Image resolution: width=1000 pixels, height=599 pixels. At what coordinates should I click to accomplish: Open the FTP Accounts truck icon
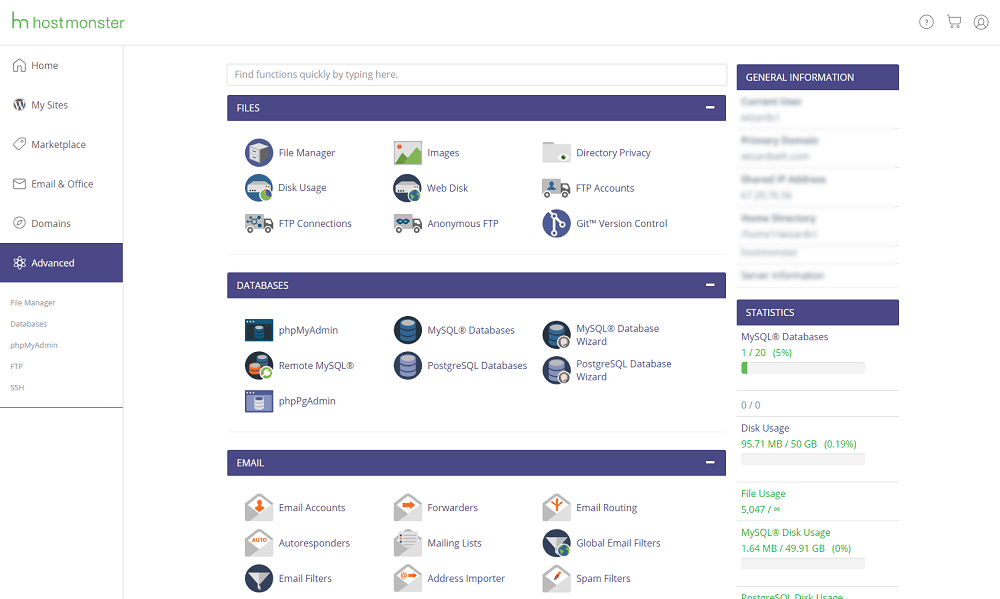click(x=556, y=188)
